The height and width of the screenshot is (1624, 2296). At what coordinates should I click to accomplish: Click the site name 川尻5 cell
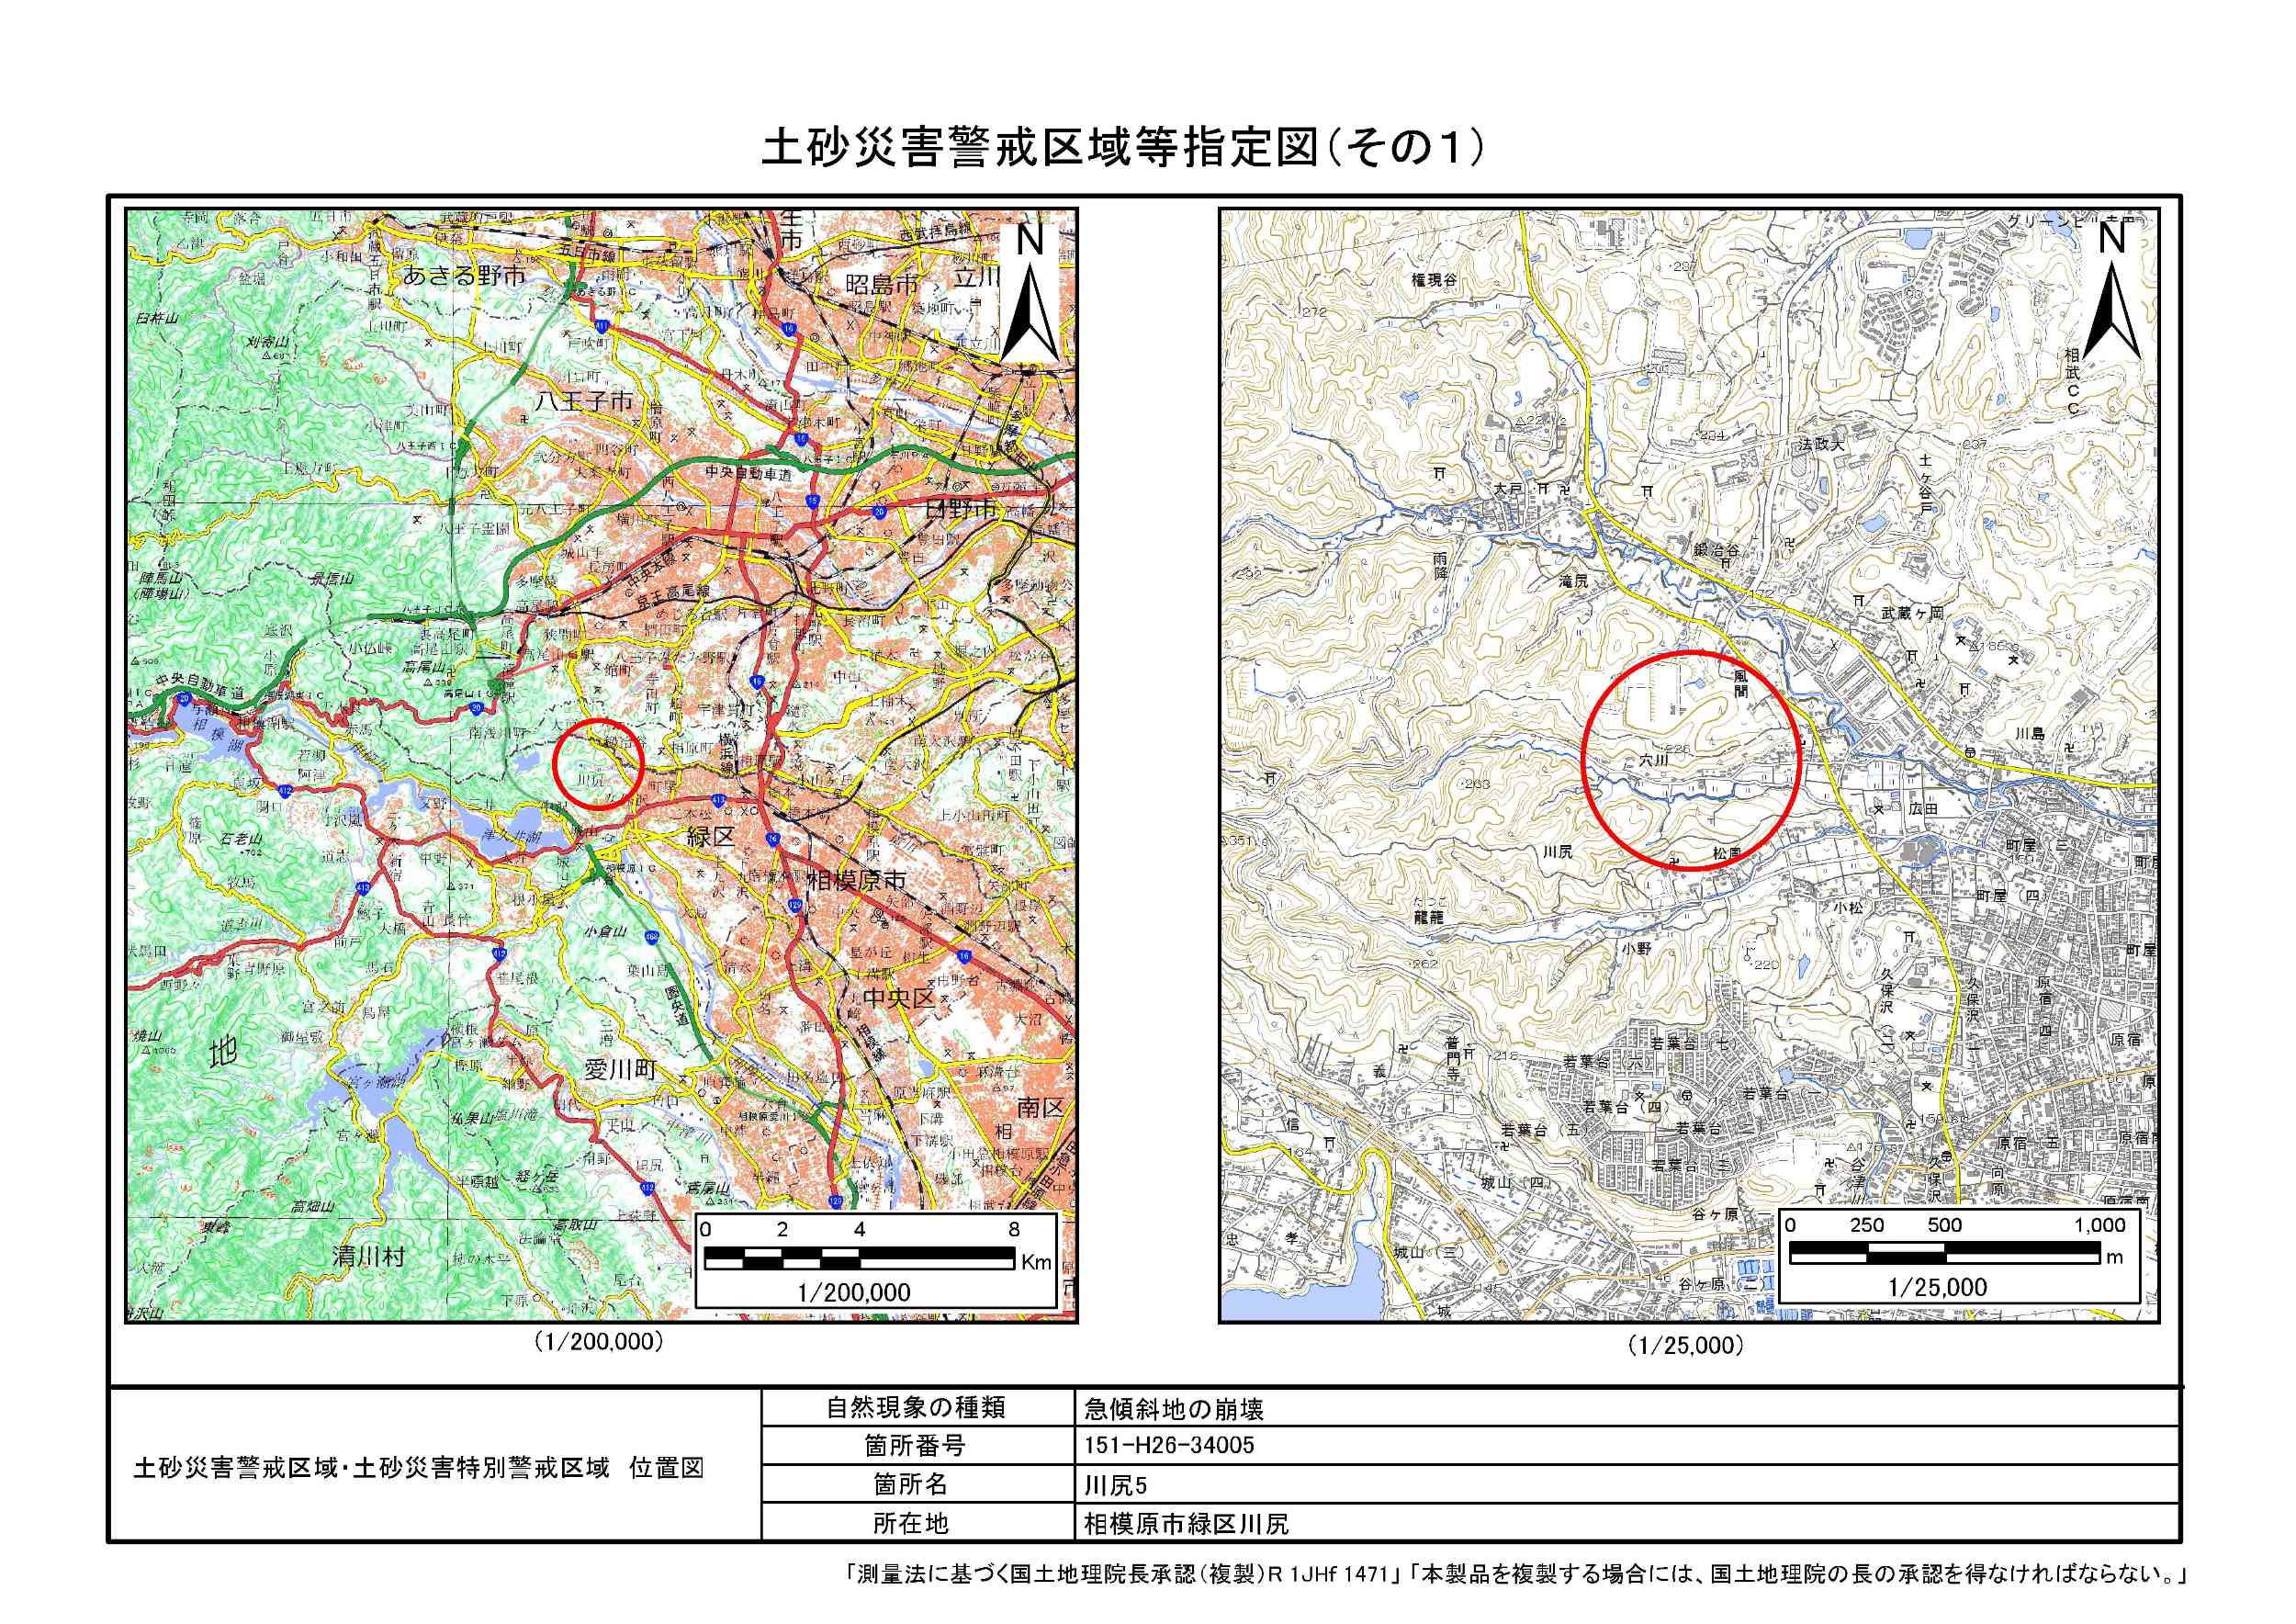point(1116,1485)
